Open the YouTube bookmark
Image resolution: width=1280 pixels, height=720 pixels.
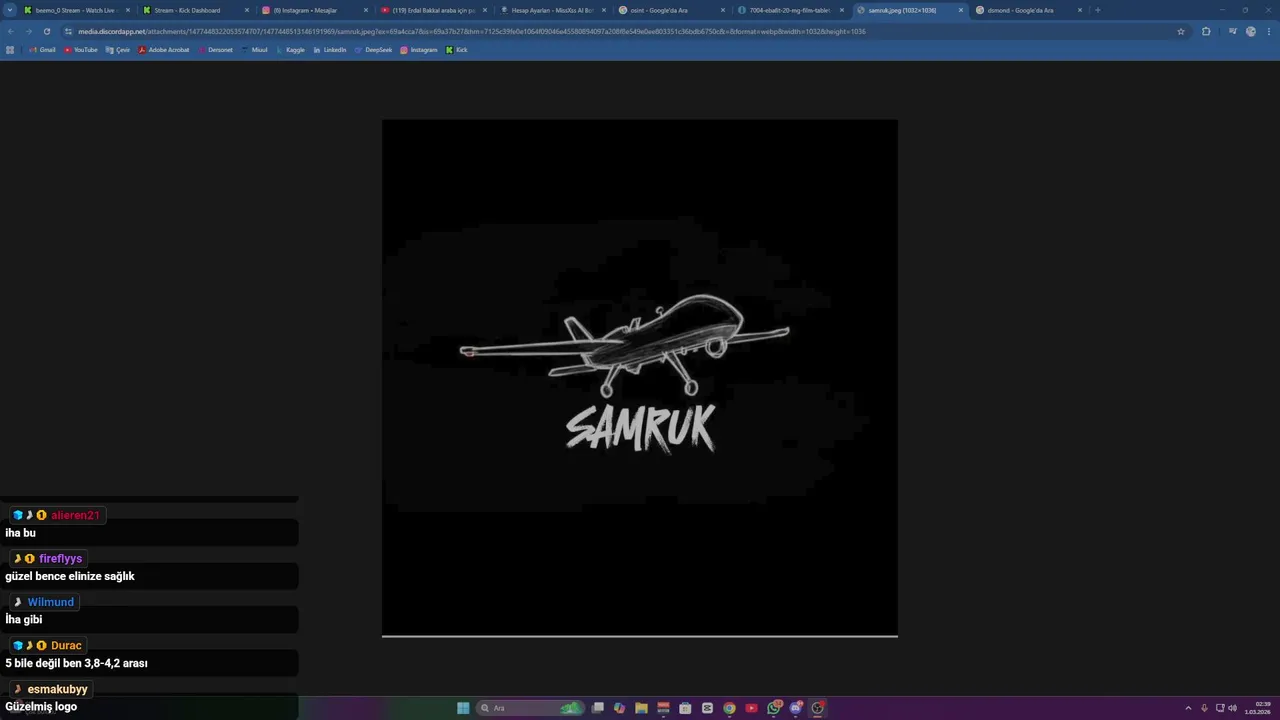[81, 49]
